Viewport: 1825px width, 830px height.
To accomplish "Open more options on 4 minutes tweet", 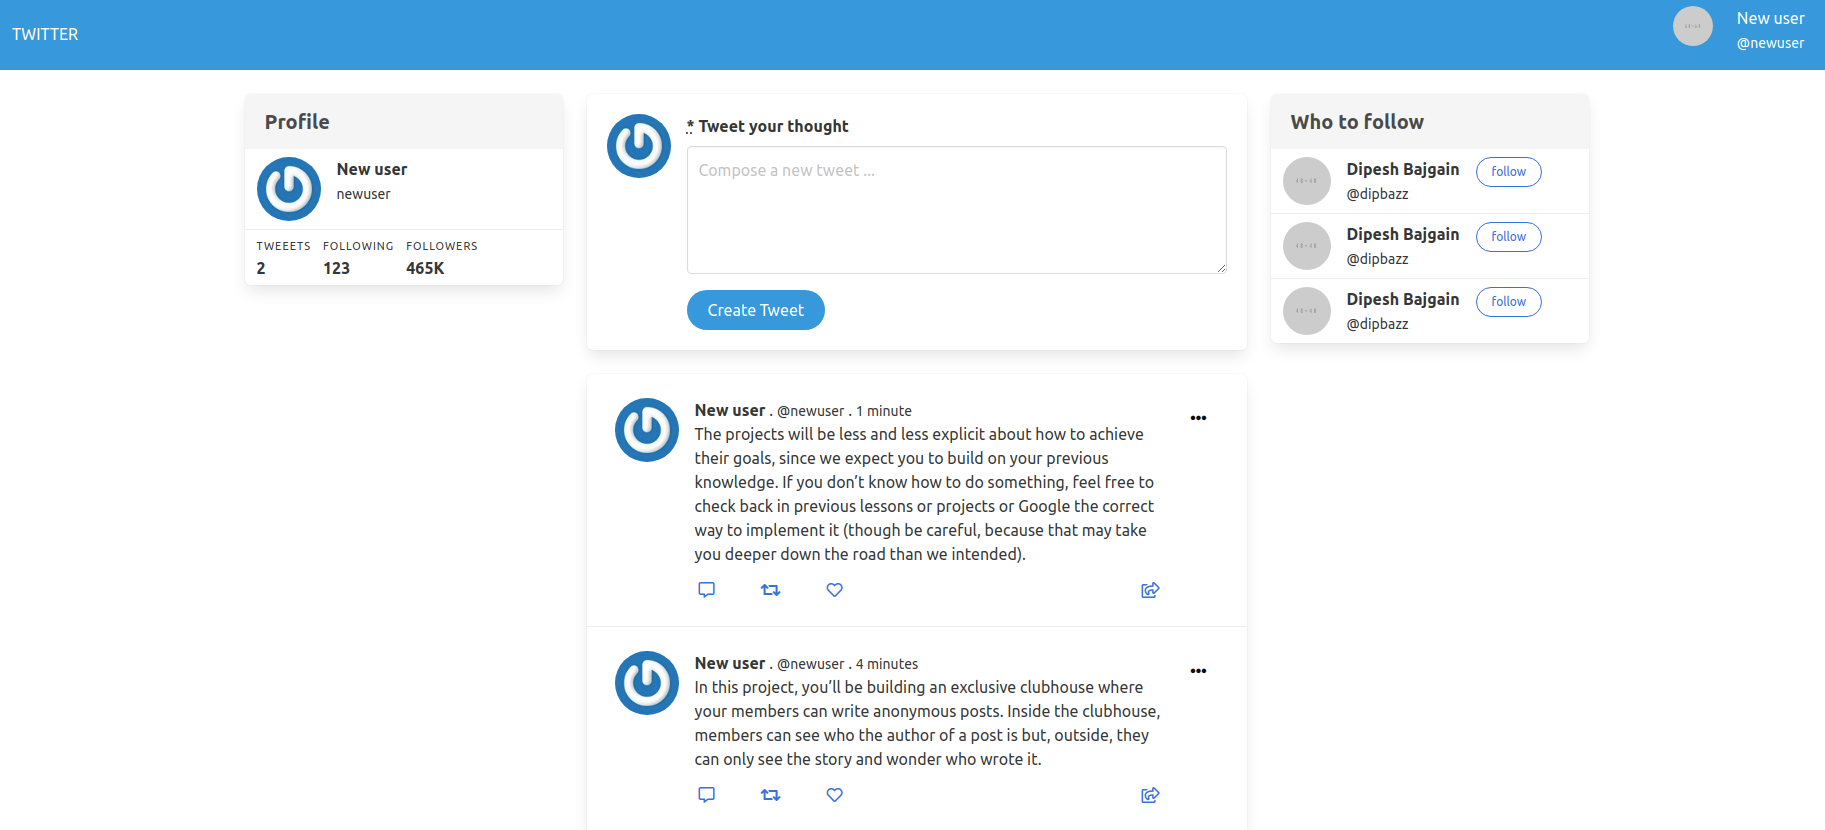I will [1198, 671].
